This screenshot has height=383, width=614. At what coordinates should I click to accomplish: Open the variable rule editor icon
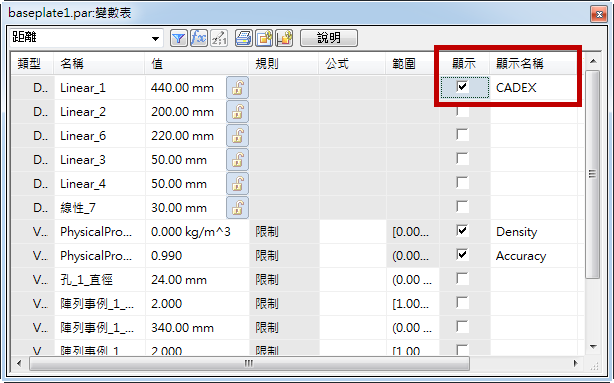219,38
